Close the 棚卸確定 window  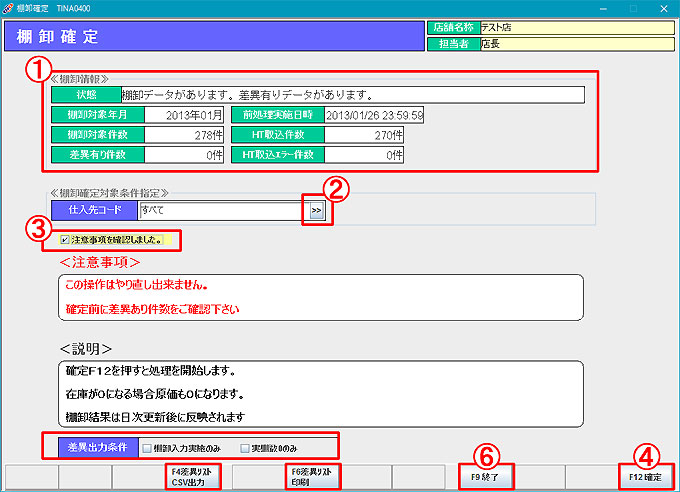pos(661,8)
